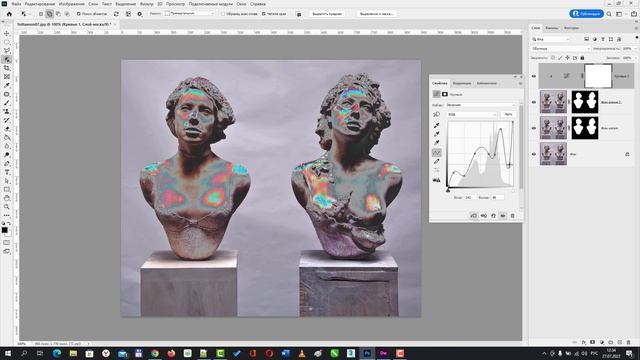Screen dimensions: 640x360
Task: Select the edit points curve tool
Action: click(x=437, y=153)
